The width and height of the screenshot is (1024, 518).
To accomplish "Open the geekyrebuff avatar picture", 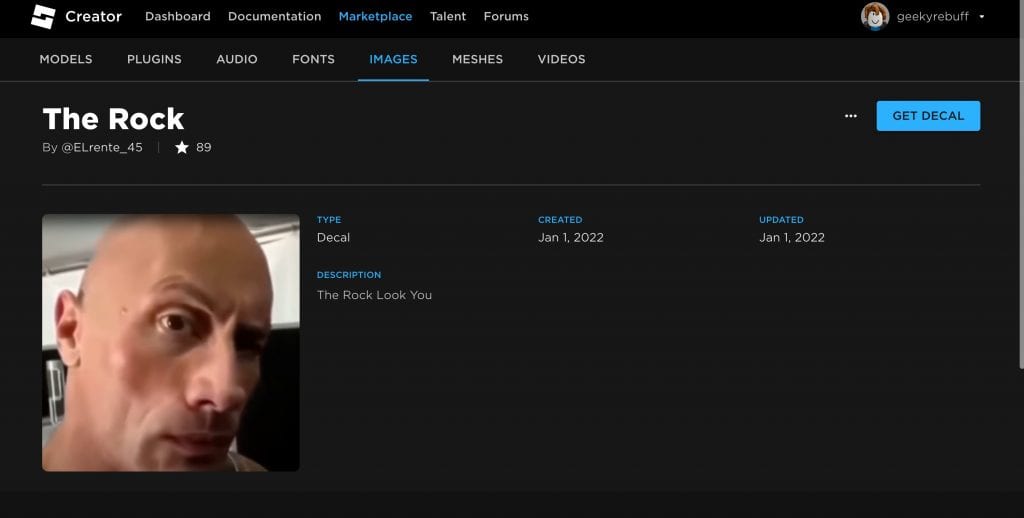I will coord(874,16).
